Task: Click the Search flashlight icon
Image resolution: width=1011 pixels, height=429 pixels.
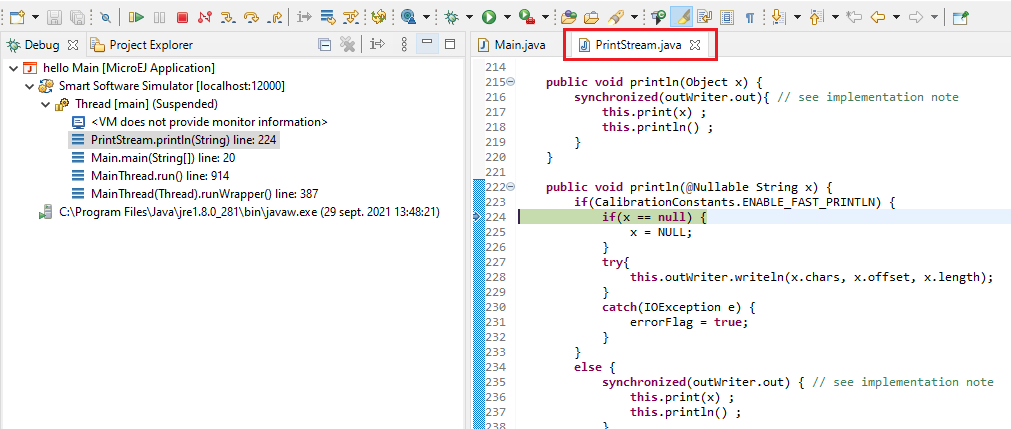Action: point(616,17)
